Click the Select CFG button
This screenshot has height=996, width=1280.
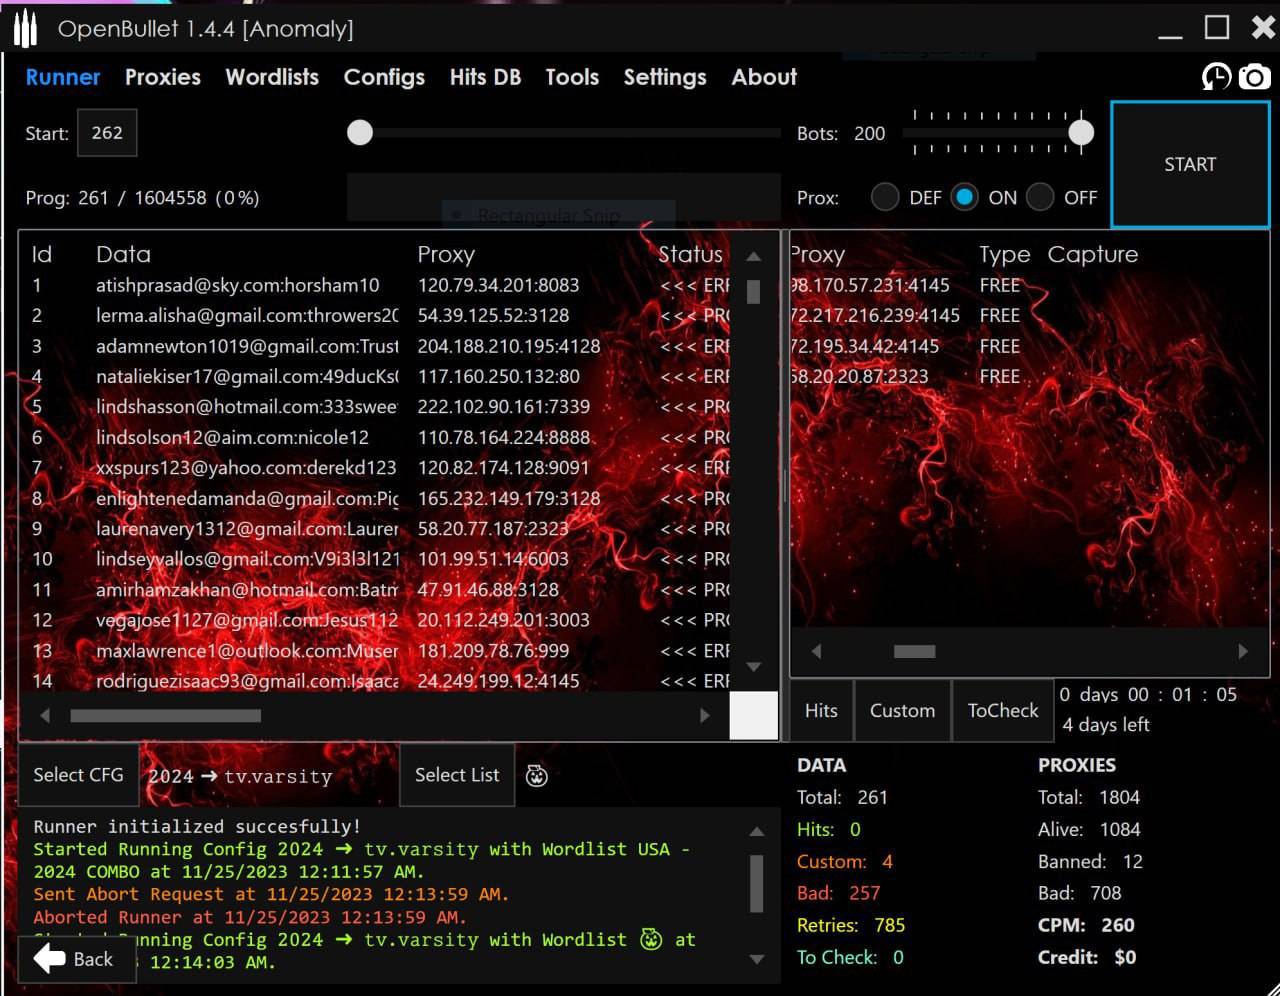tap(78, 775)
